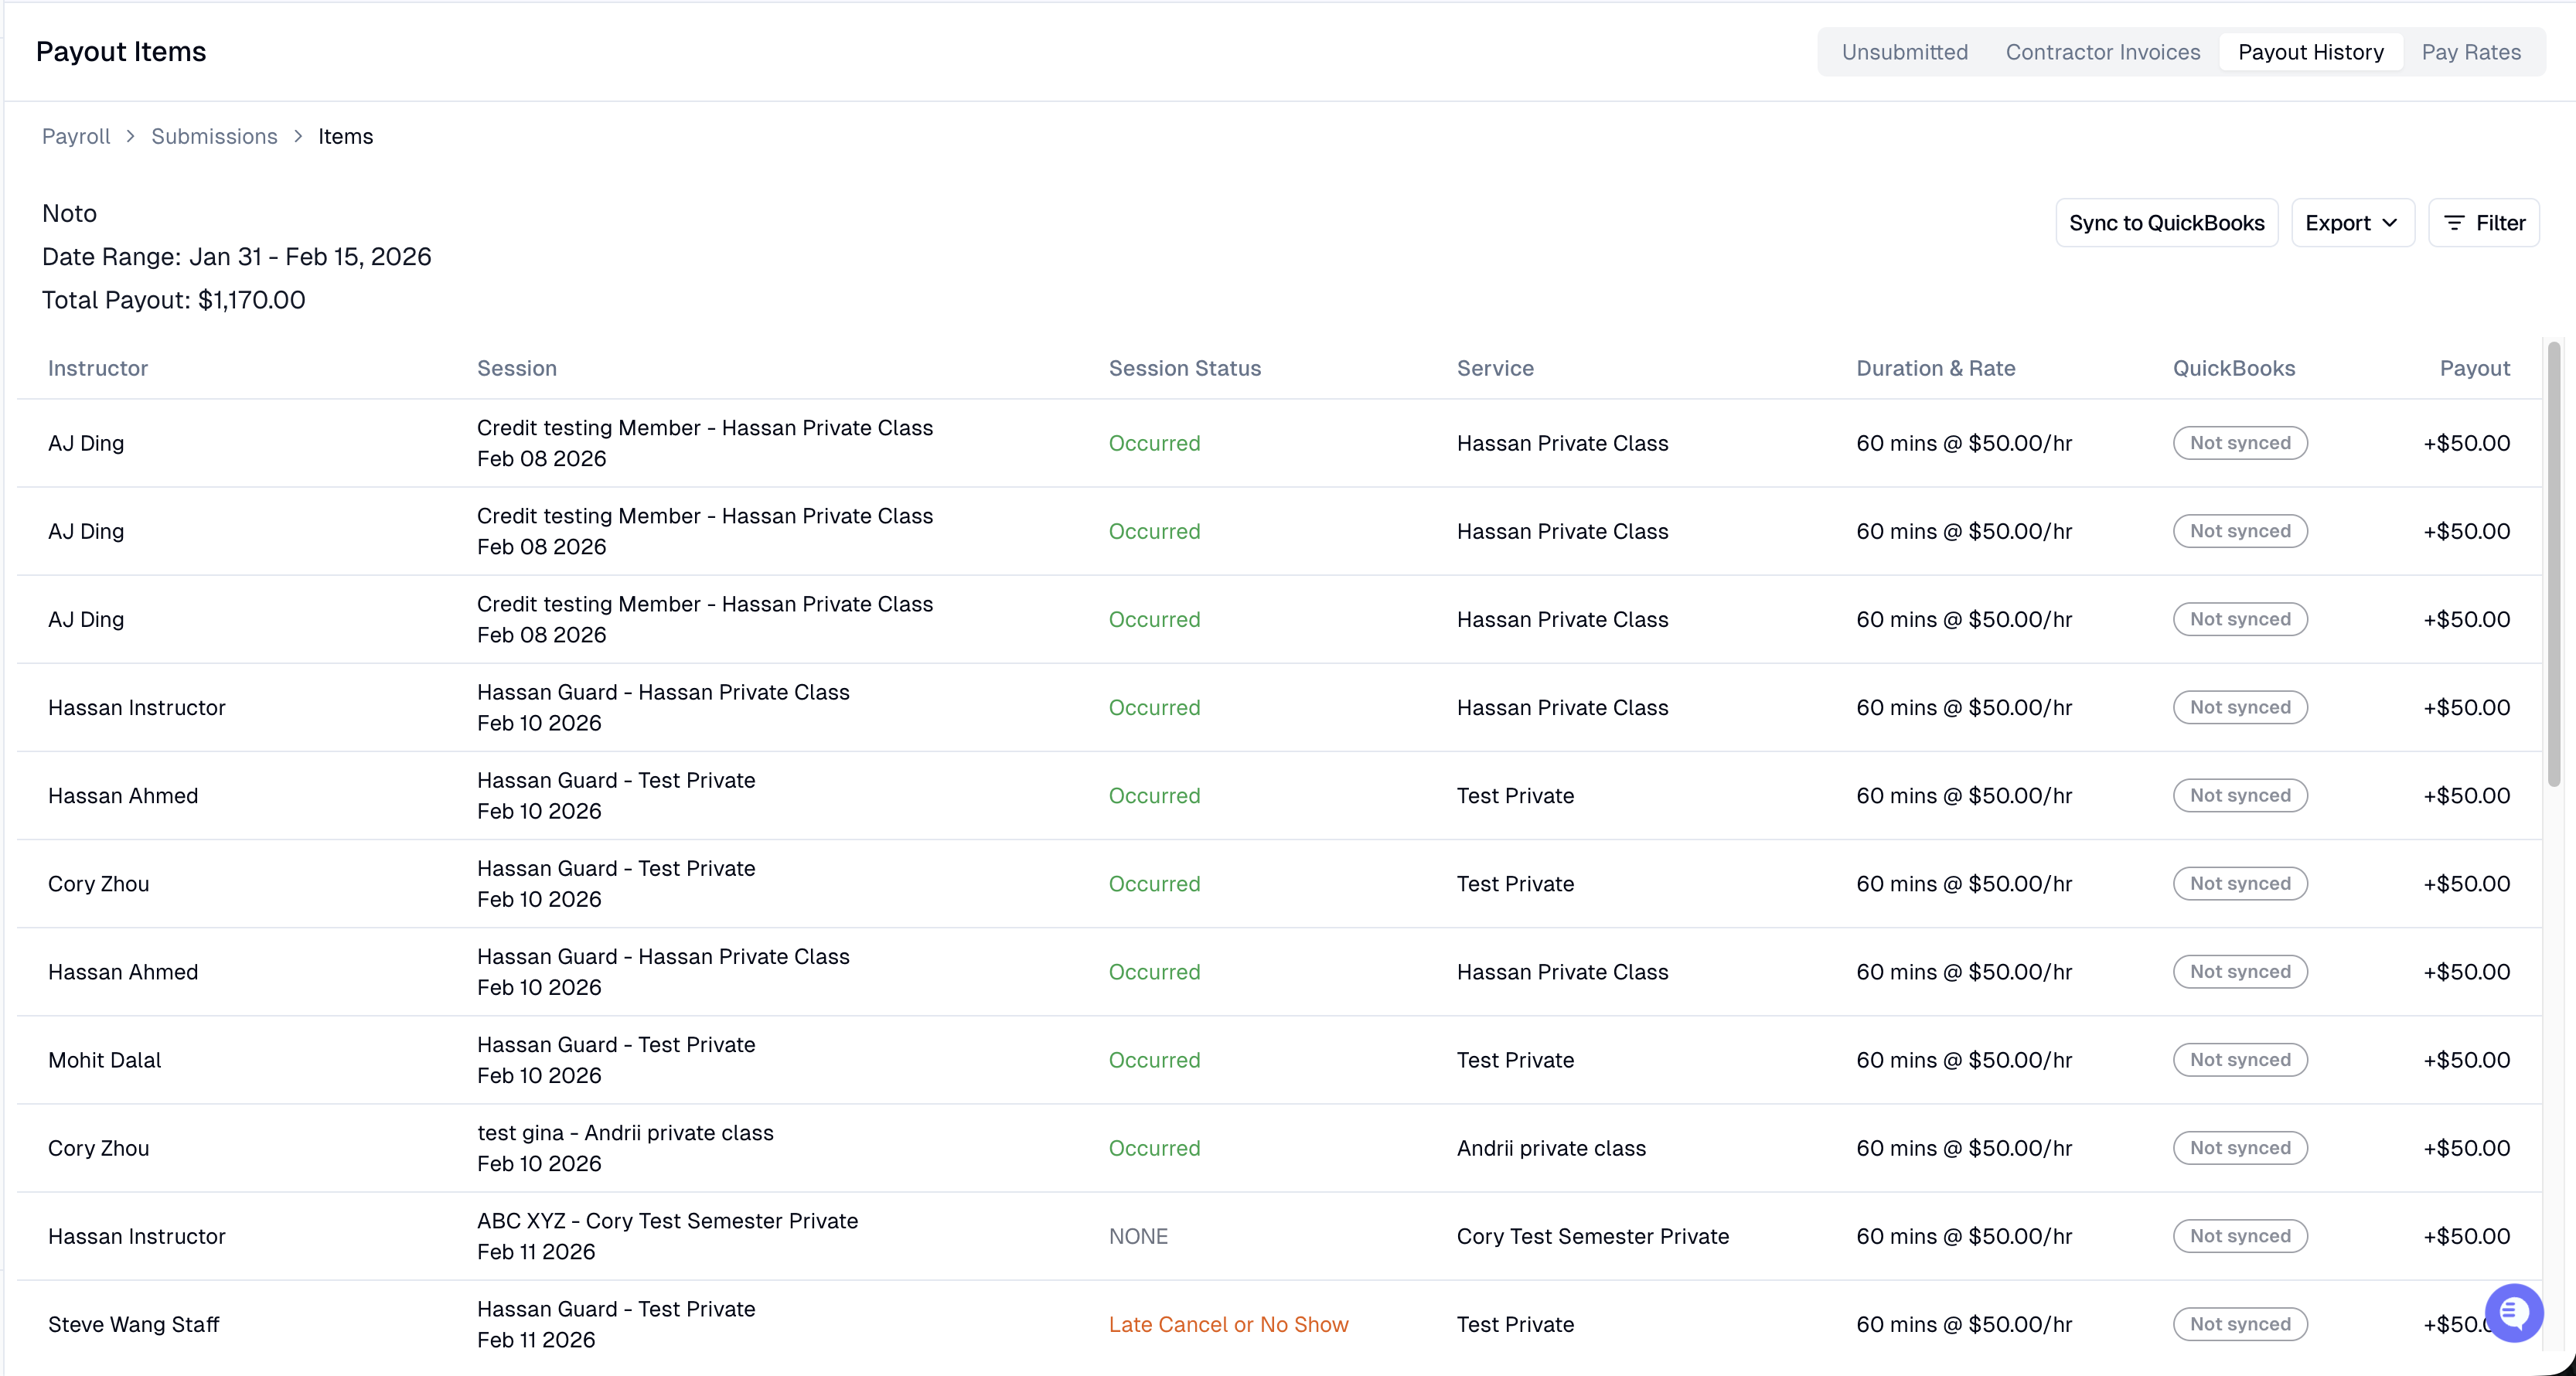Click Not synced badge in first AJ Ding row
Image resolution: width=2576 pixels, height=1376 pixels.
(2239, 443)
